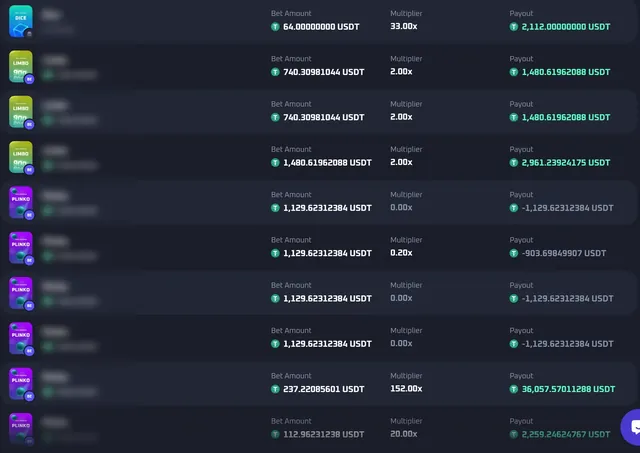Click the Limbo icon for the 2,961.23924175 payout
The image size is (640, 453).
click(x=21, y=157)
